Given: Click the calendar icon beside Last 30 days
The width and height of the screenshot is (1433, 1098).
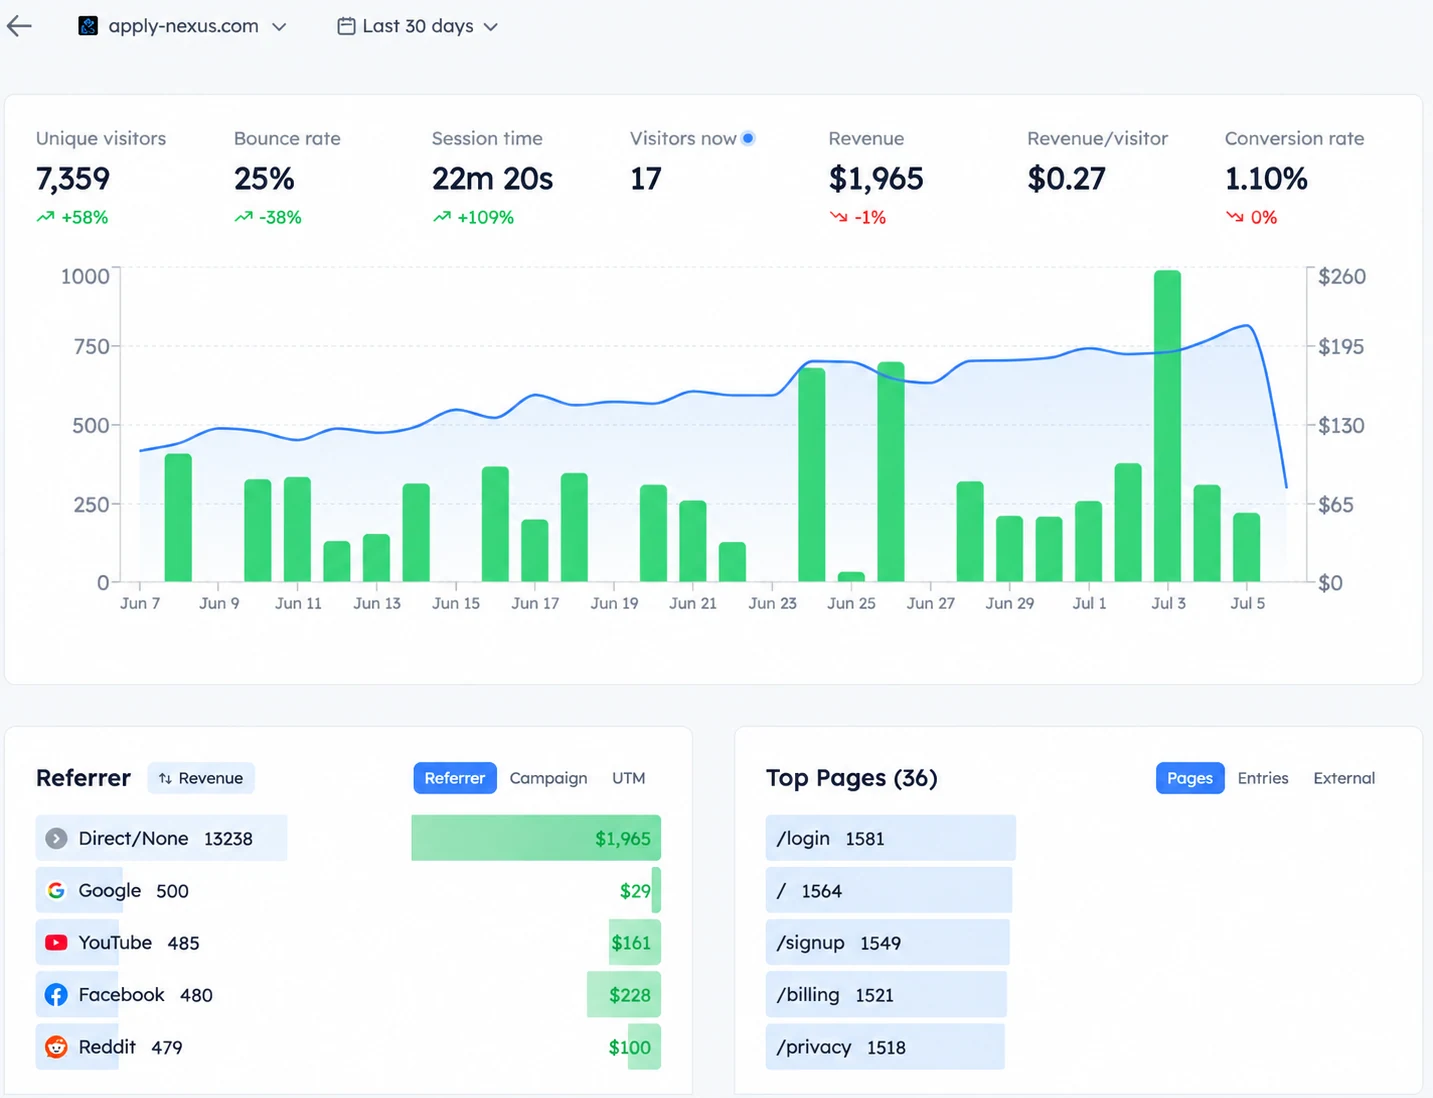Looking at the screenshot, I should coord(346,26).
